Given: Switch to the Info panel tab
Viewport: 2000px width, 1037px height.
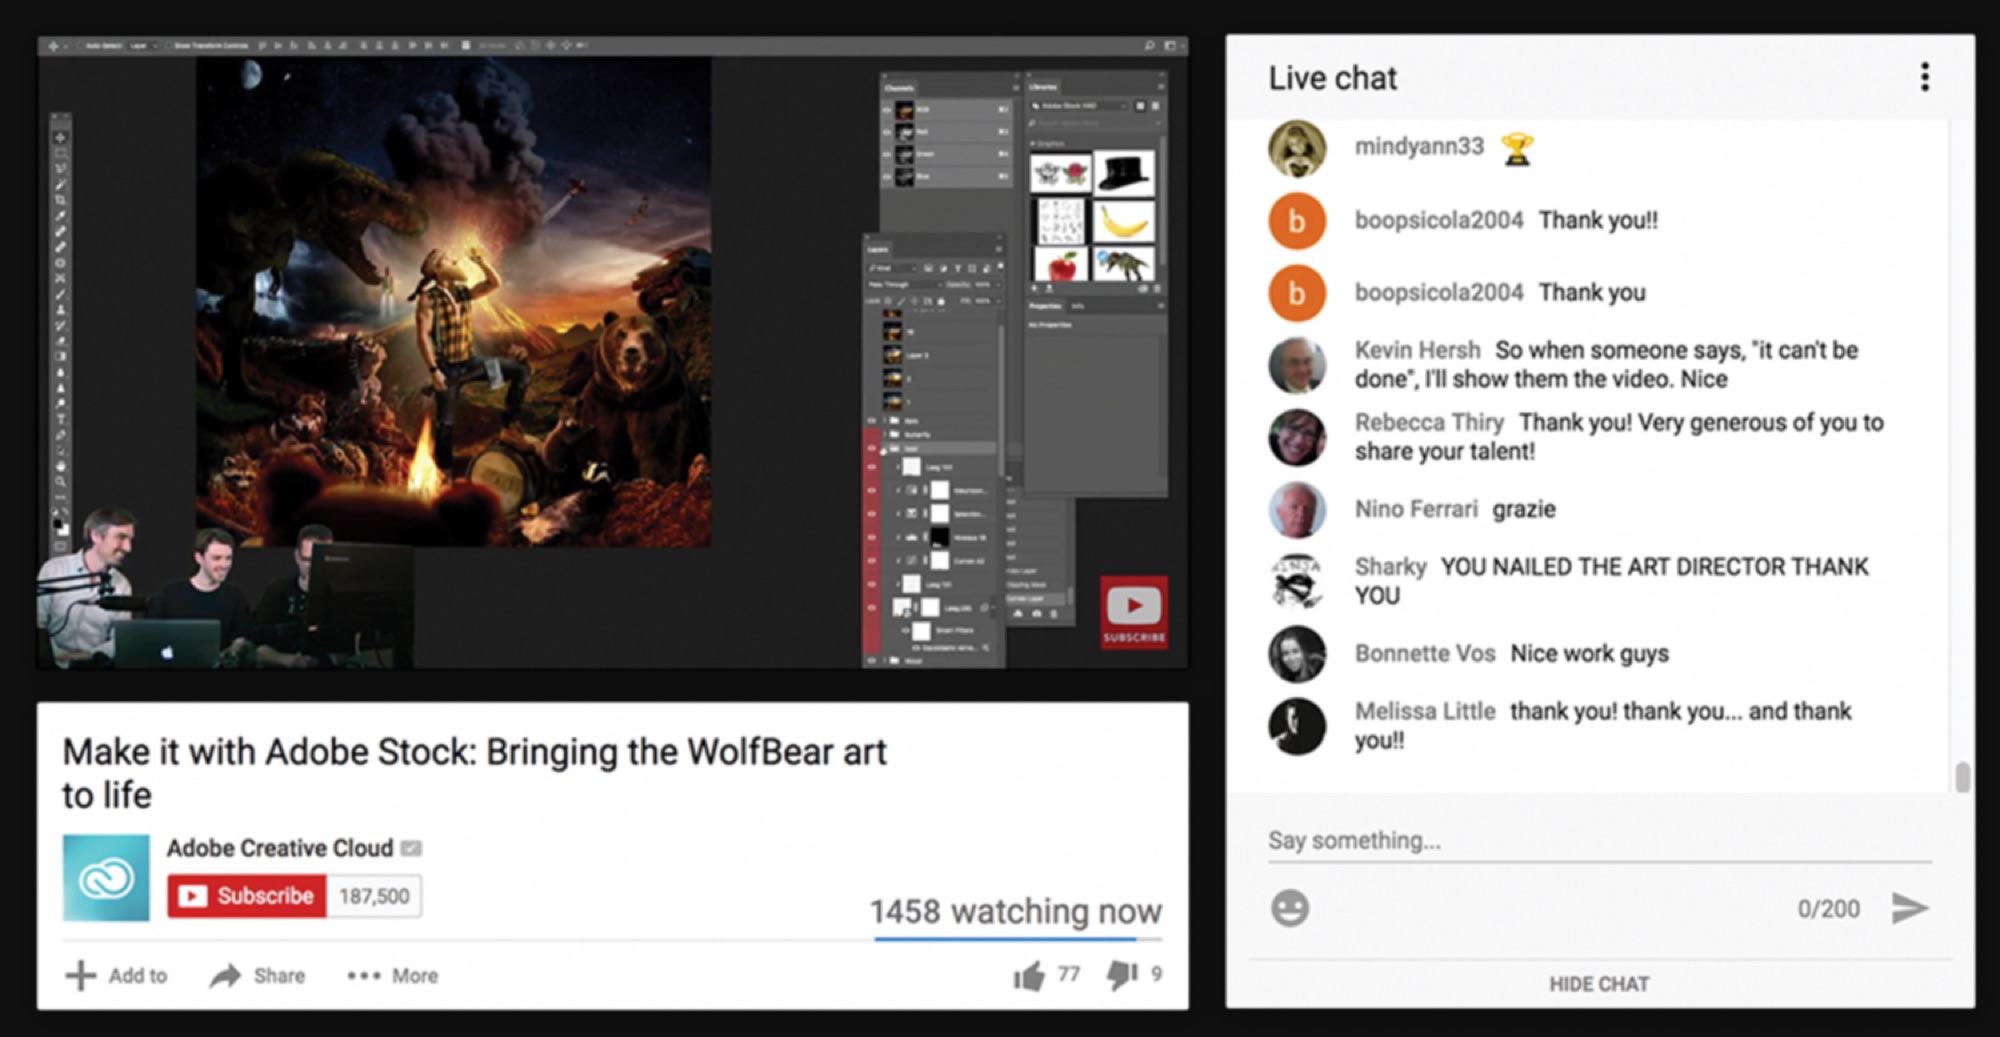Looking at the screenshot, I should [x=1077, y=306].
